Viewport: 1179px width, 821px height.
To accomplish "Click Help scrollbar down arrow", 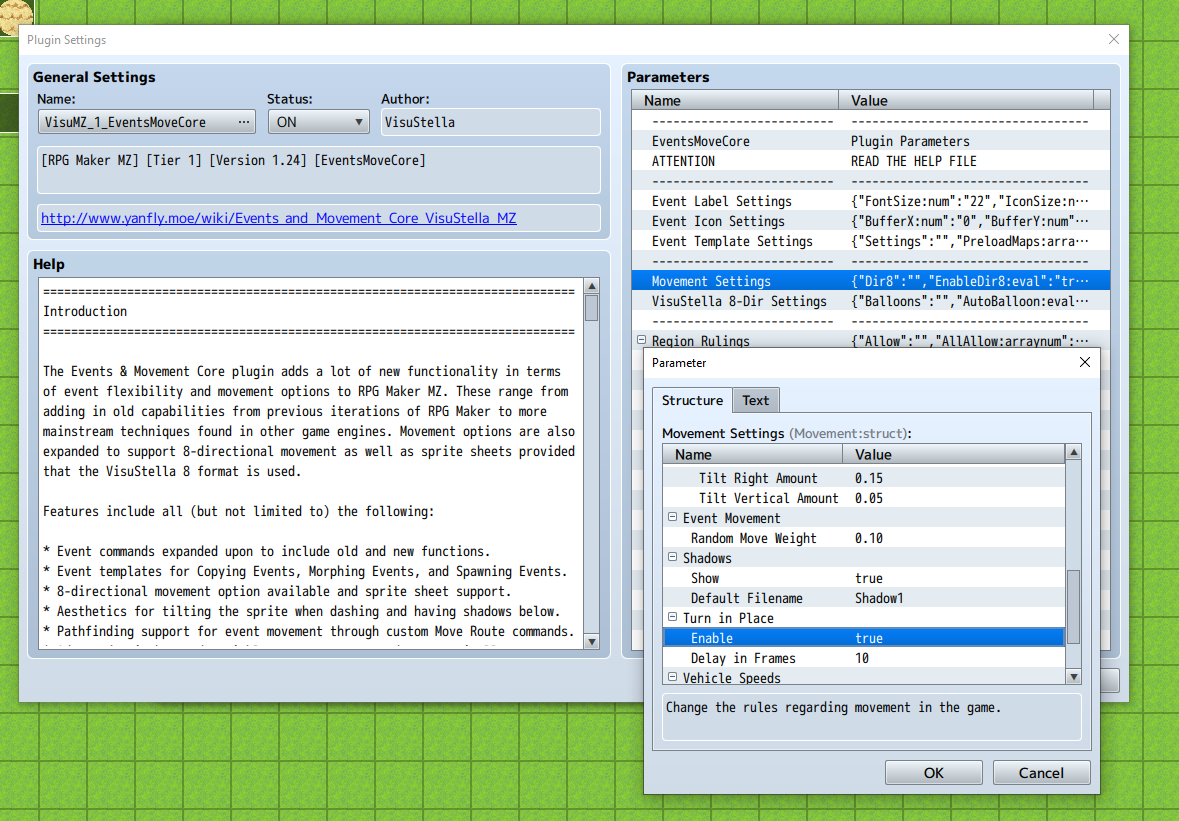I will [592, 641].
